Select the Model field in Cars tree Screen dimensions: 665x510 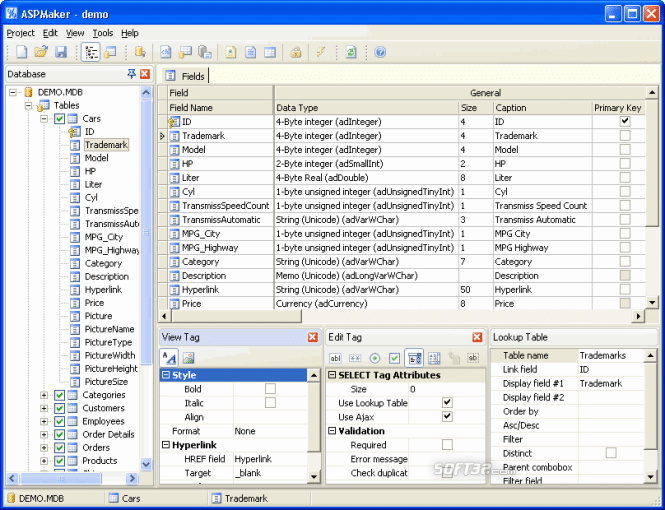point(96,158)
